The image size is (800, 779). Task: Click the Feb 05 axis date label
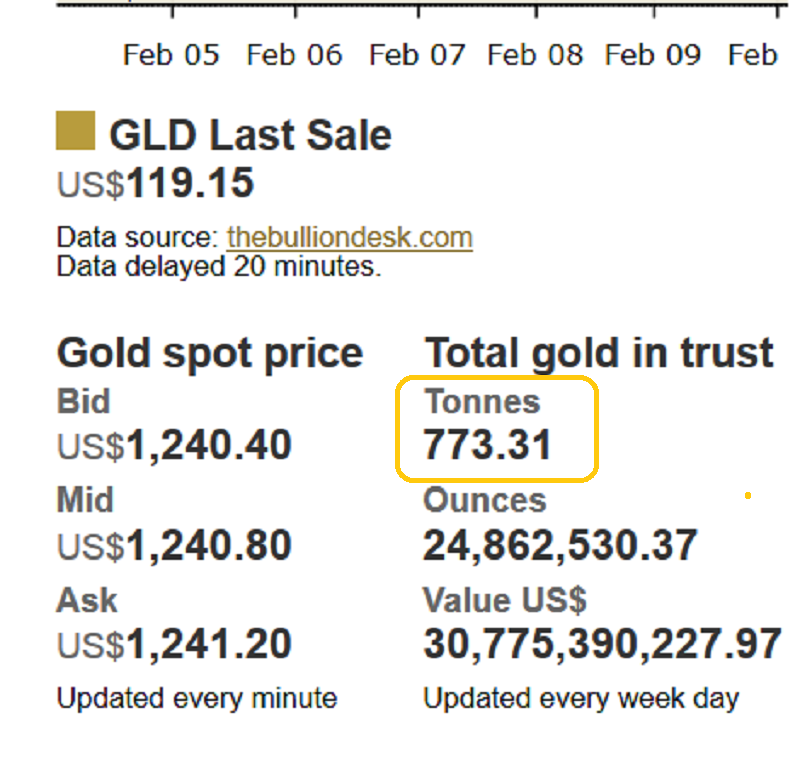coord(171,54)
